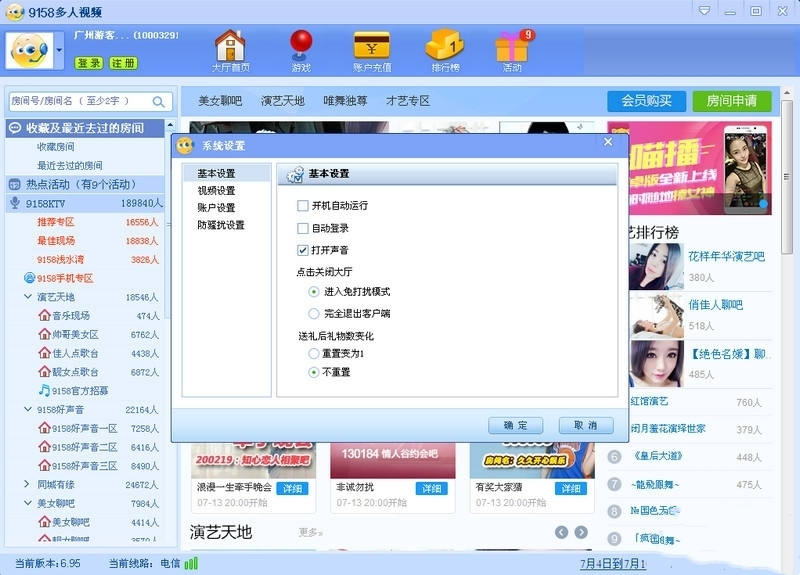Close the 系统设置 dialog
This screenshot has width=800, height=575.
click(x=608, y=142)
